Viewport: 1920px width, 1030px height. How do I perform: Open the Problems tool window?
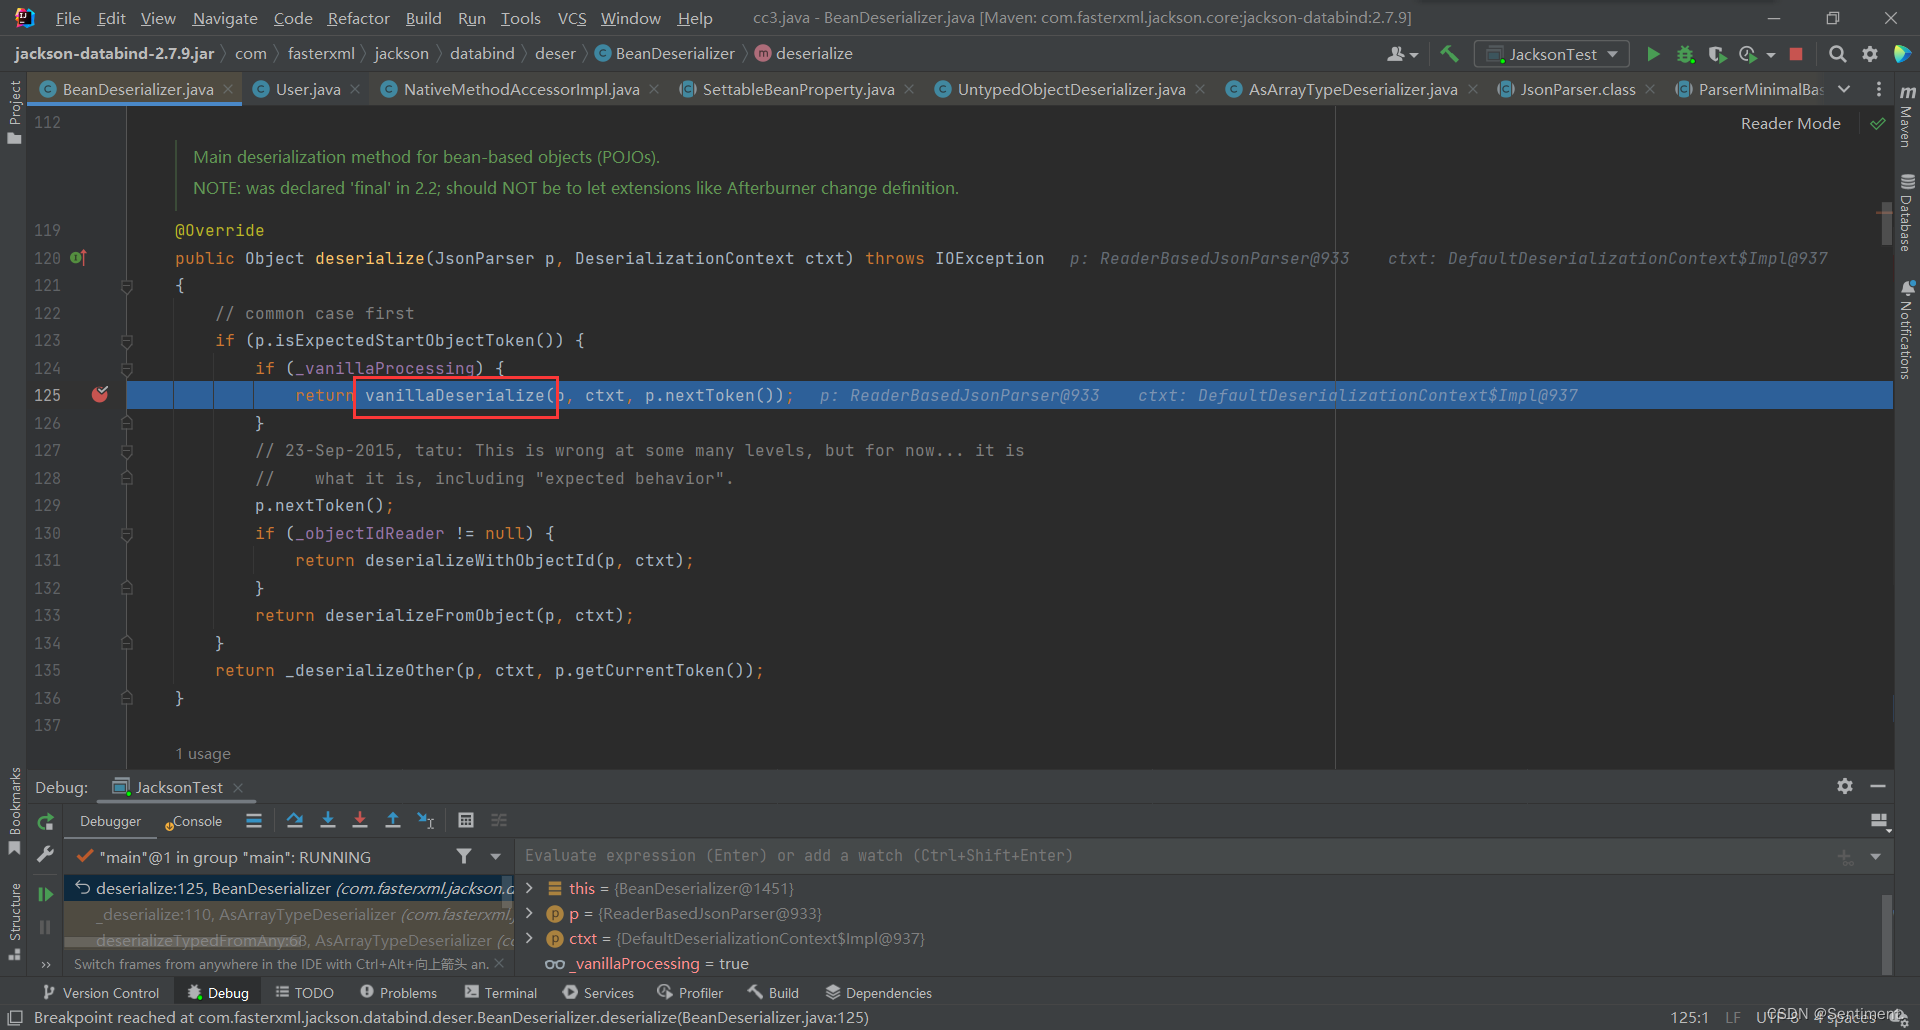click(399, 992)
